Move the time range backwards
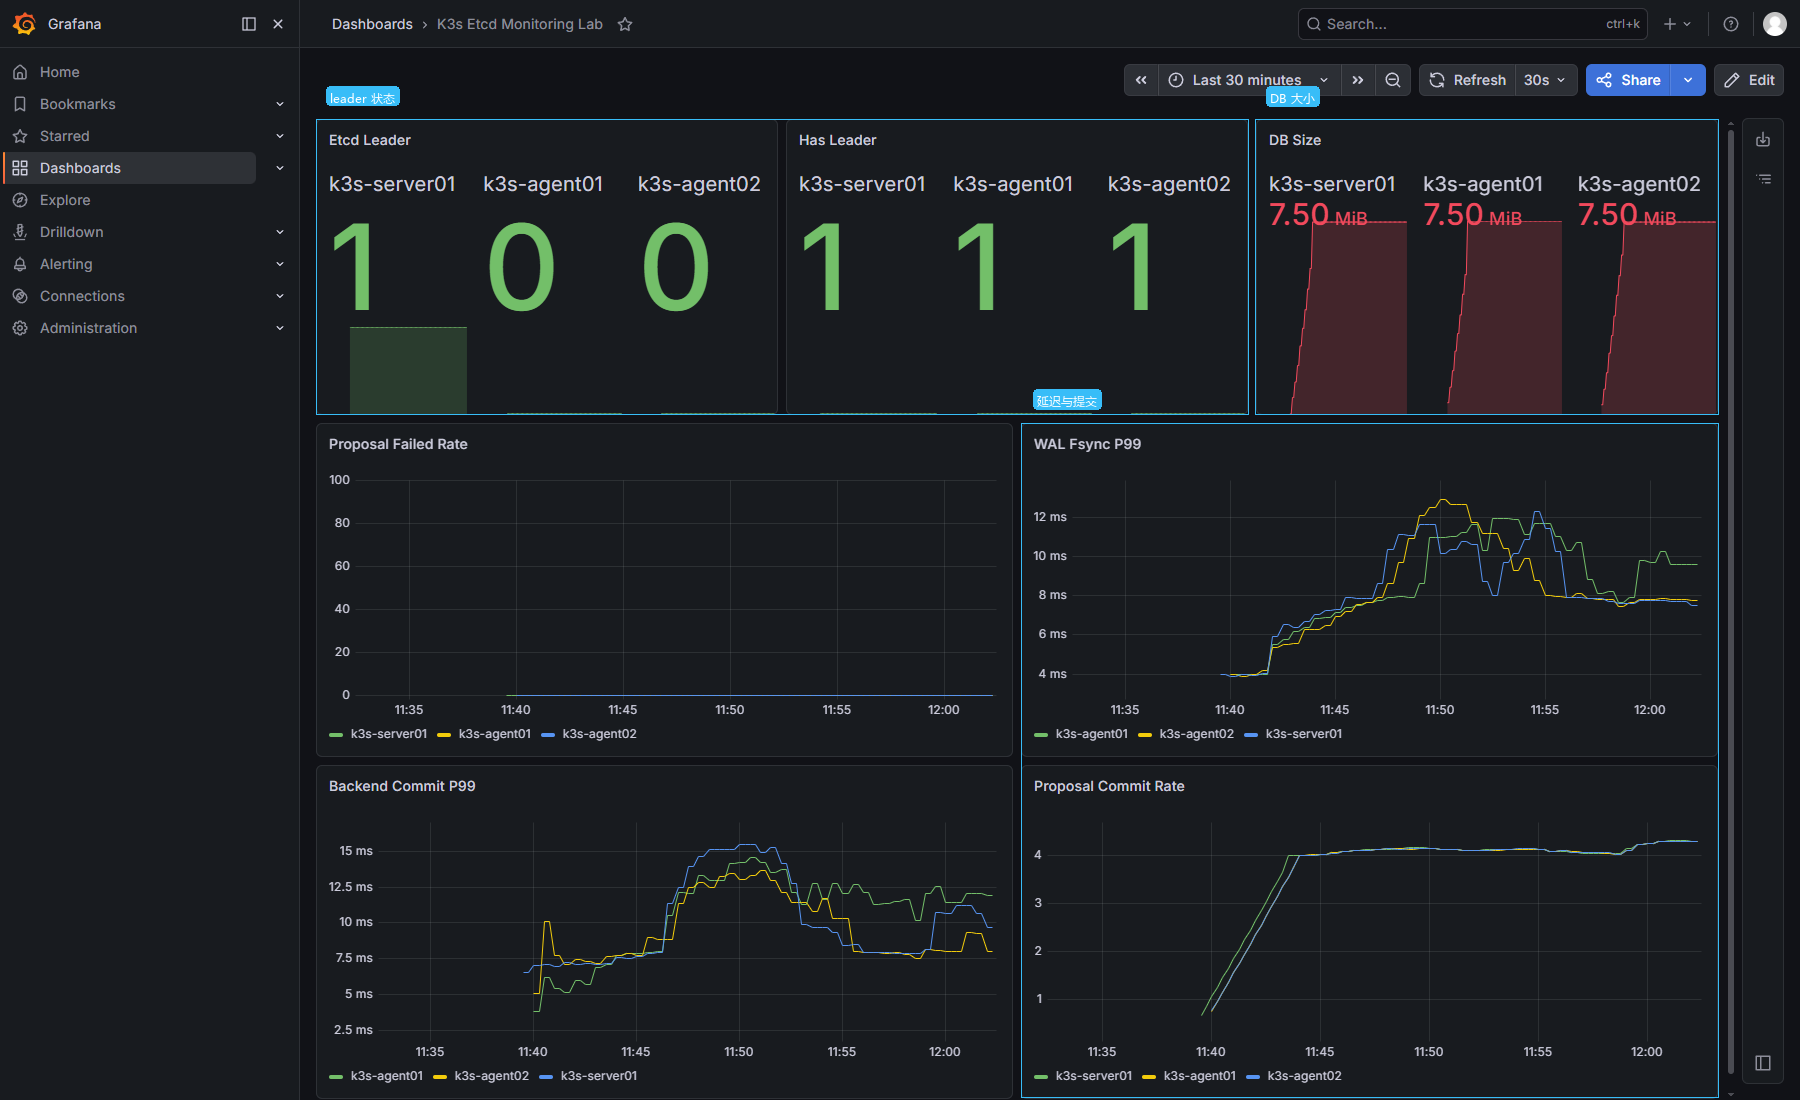The height and width of the screenshot is (1100, 1800). (1141, 80)
